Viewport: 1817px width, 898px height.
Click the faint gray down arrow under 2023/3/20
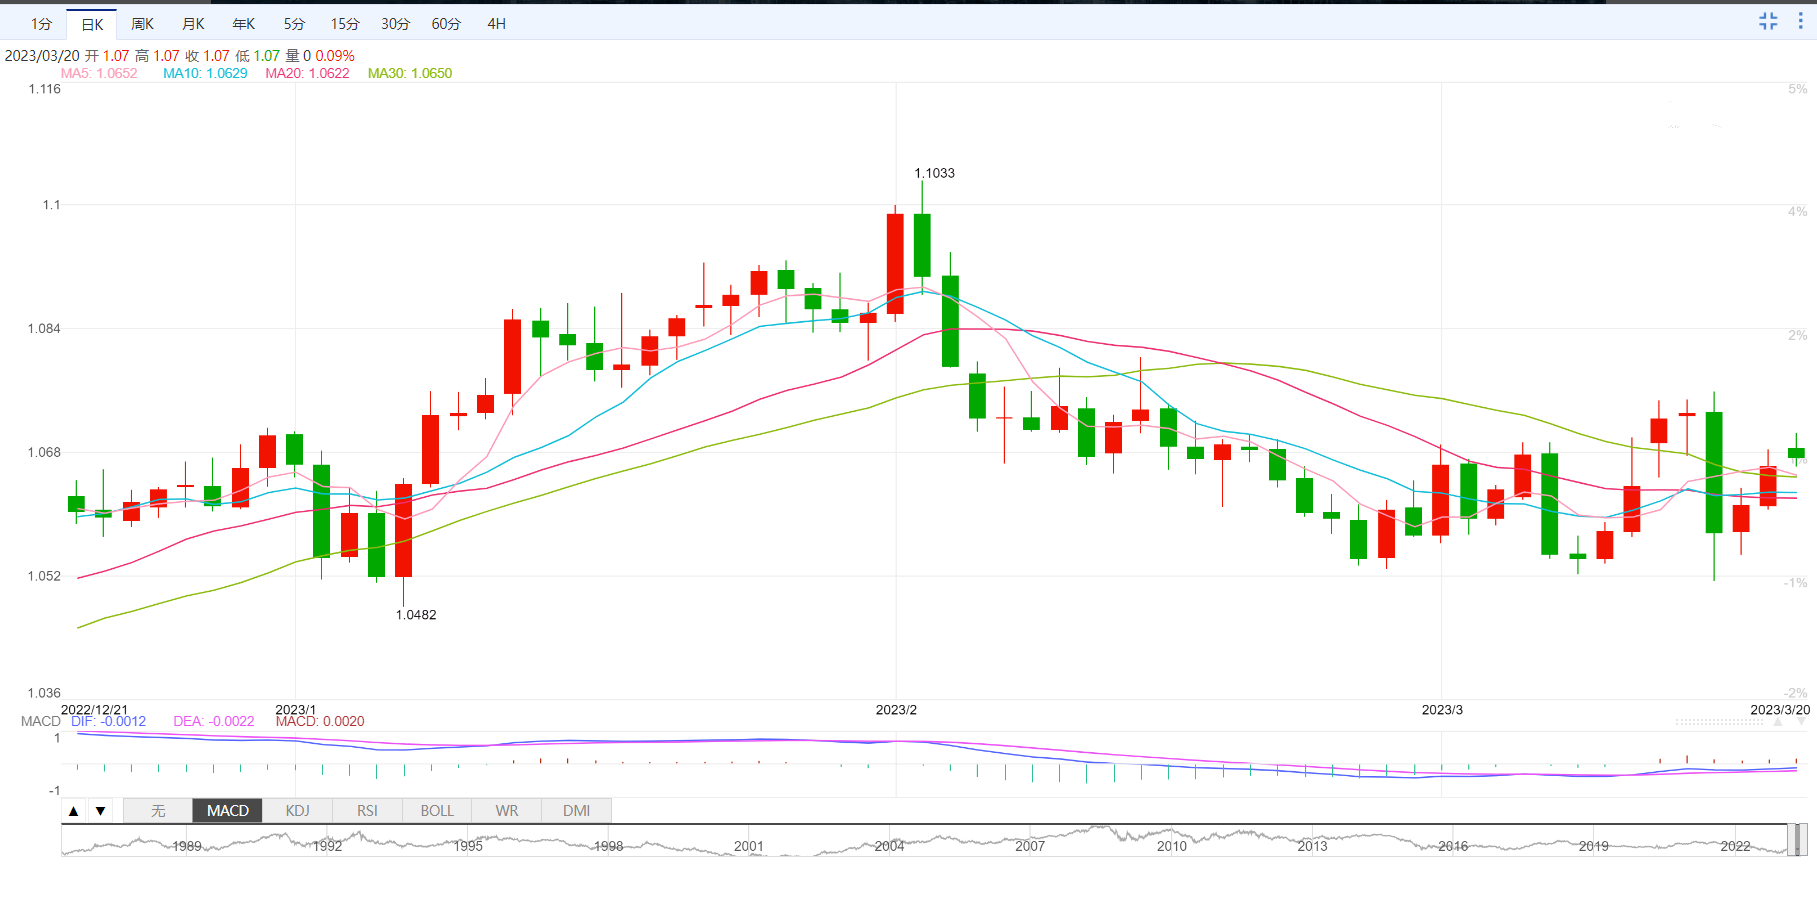[x=1801, y=722]
